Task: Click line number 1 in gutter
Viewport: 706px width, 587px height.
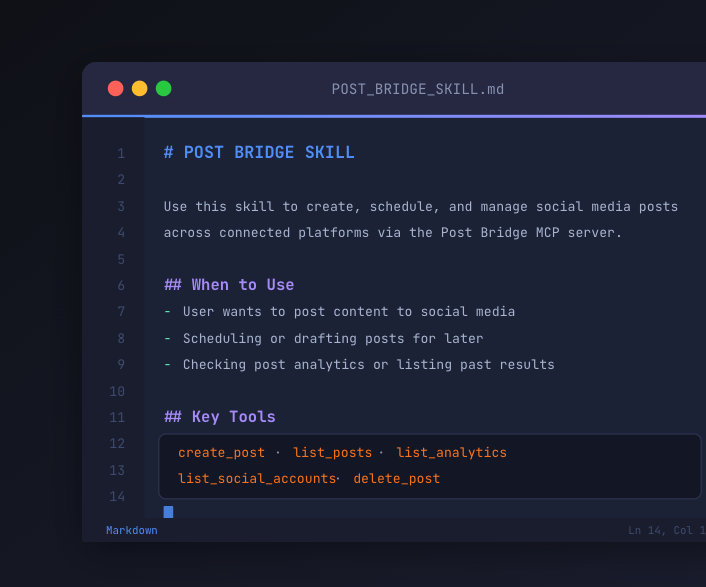Action: [121, 154]
